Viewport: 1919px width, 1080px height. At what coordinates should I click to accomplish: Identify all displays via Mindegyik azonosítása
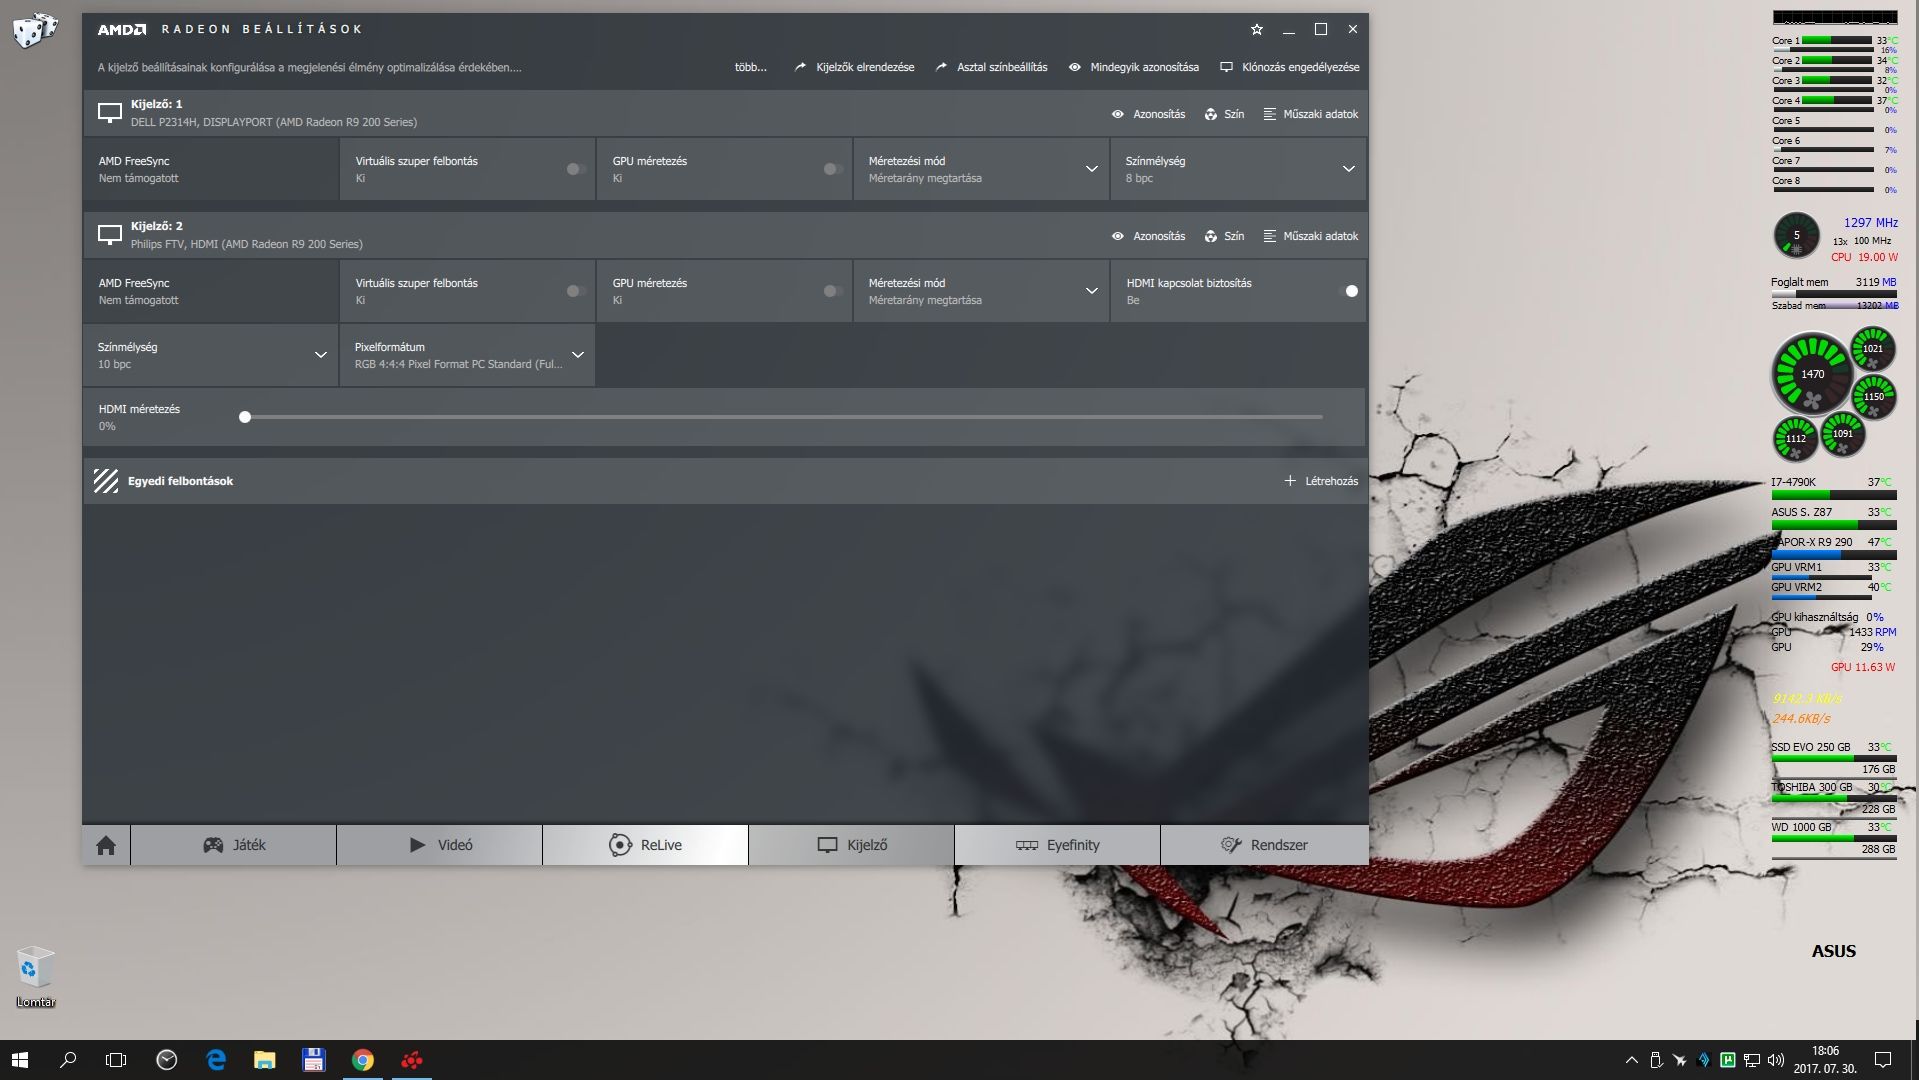pyautogui.click(x=1133, y=67)
